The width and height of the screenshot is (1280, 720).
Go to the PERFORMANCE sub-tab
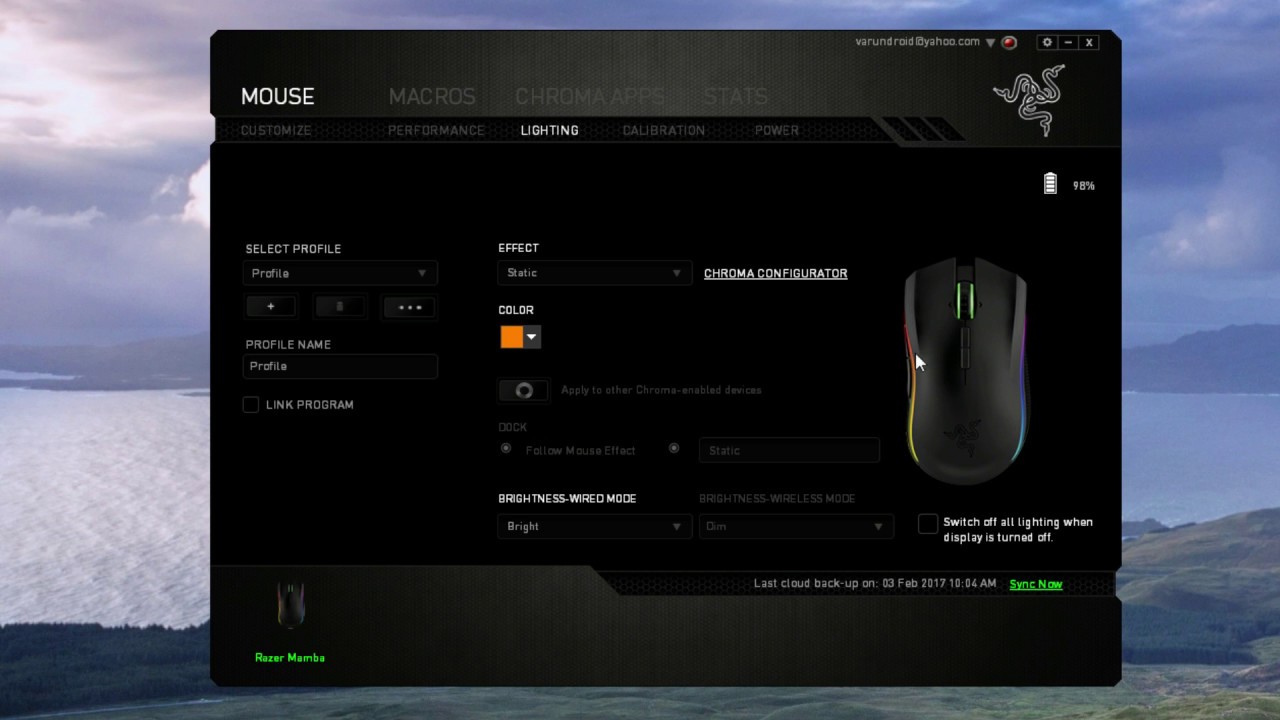point(436,130)
